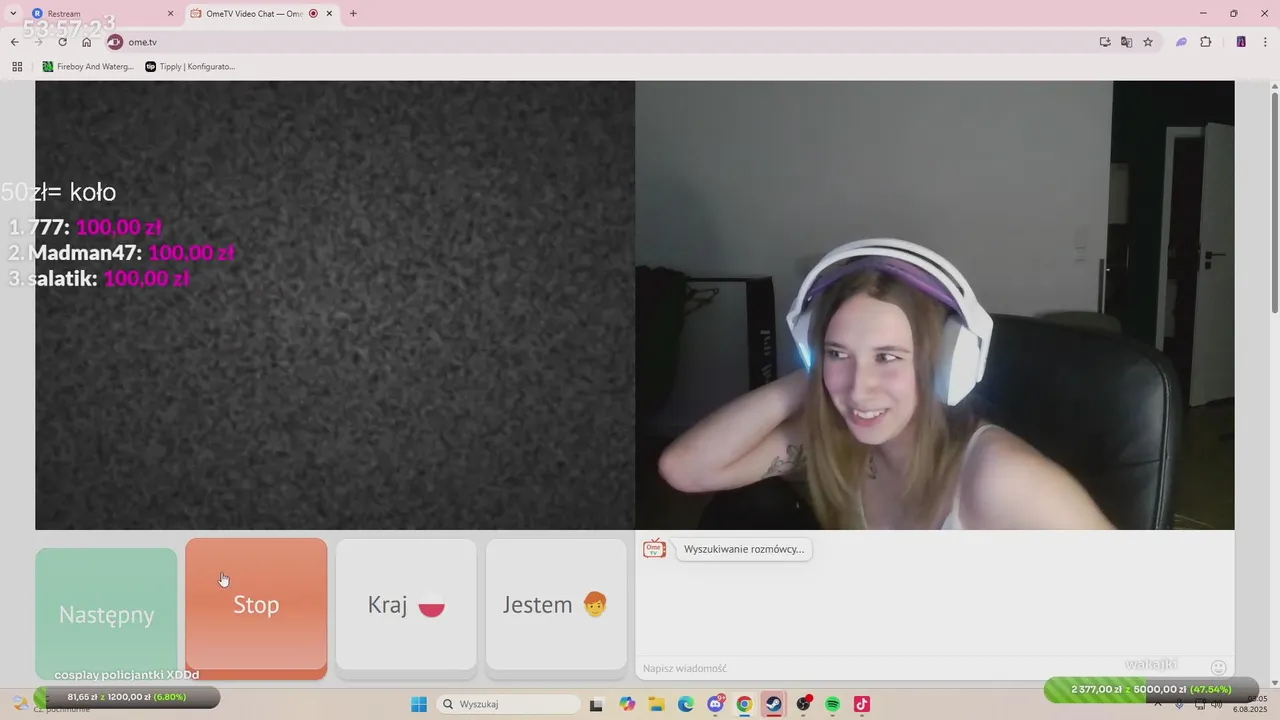Viewport: 1280px width, 720px height.
Task: Open Spotify from the taskbar
Action: (832, 704)
